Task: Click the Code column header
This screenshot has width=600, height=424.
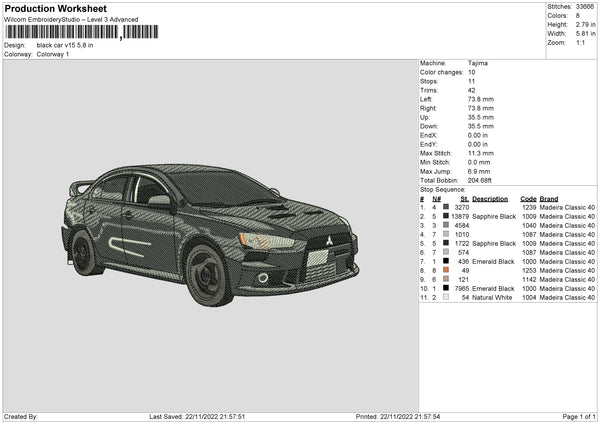Action: pos(528,198)
